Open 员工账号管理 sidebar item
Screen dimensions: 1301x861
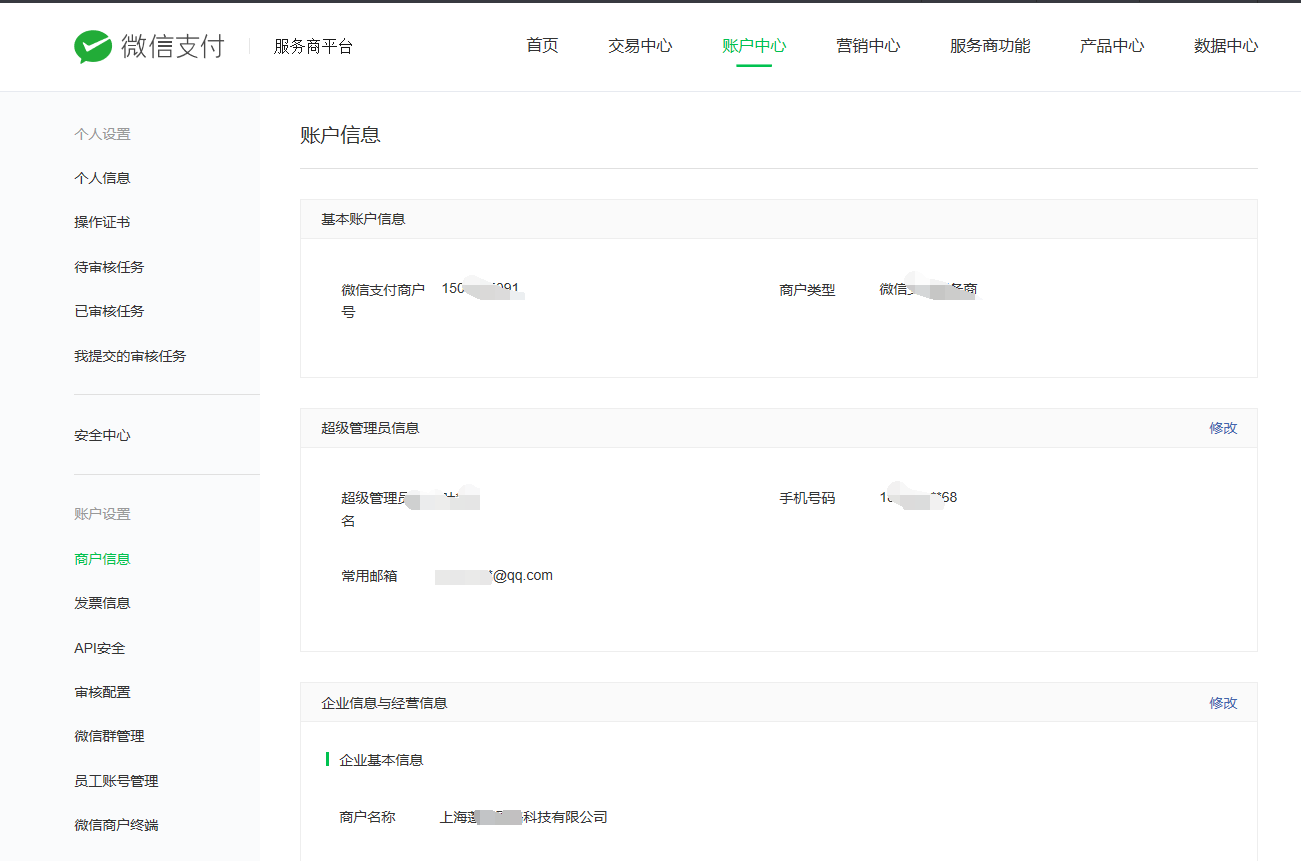point(116,781)
